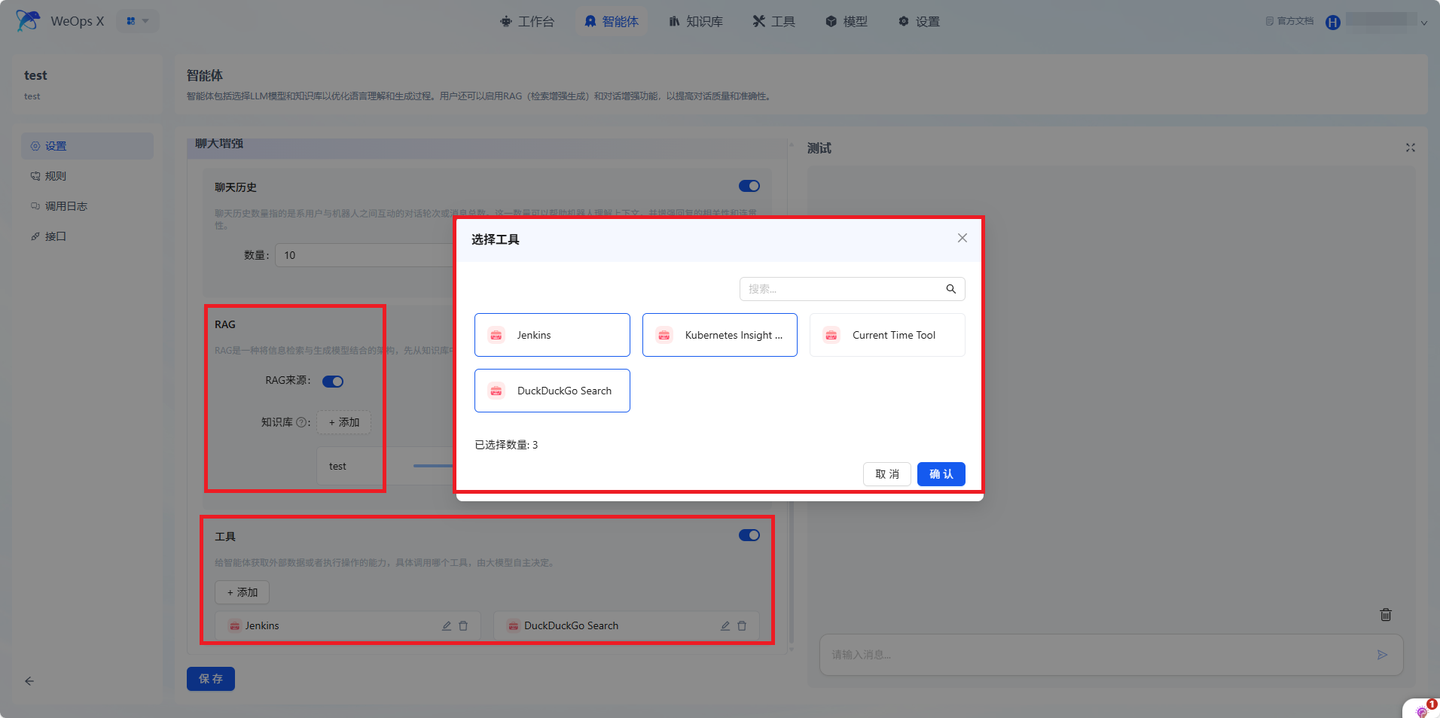The image size is (1440, 718).
Task: Expand the user account menu arrow
Action: tap(1425, 23)
